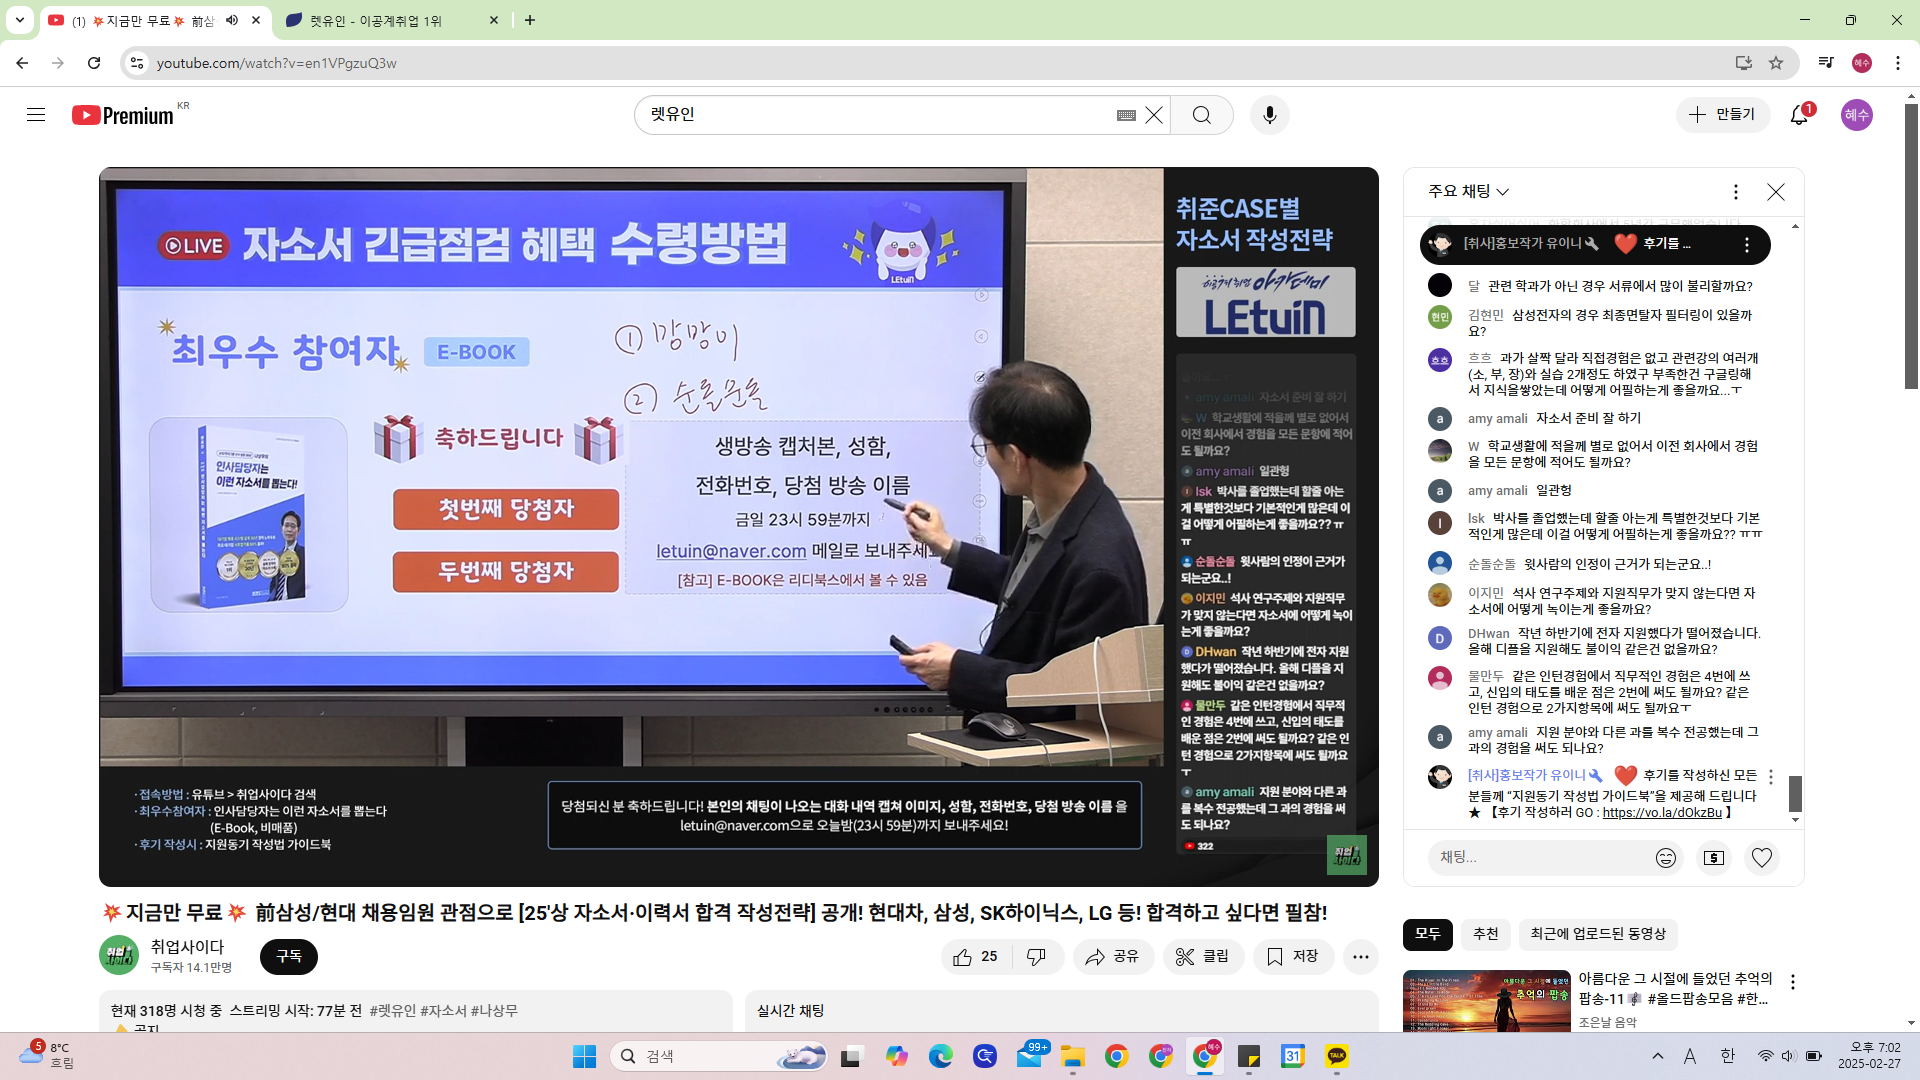Open pinned message three-dot menu

1747,245
